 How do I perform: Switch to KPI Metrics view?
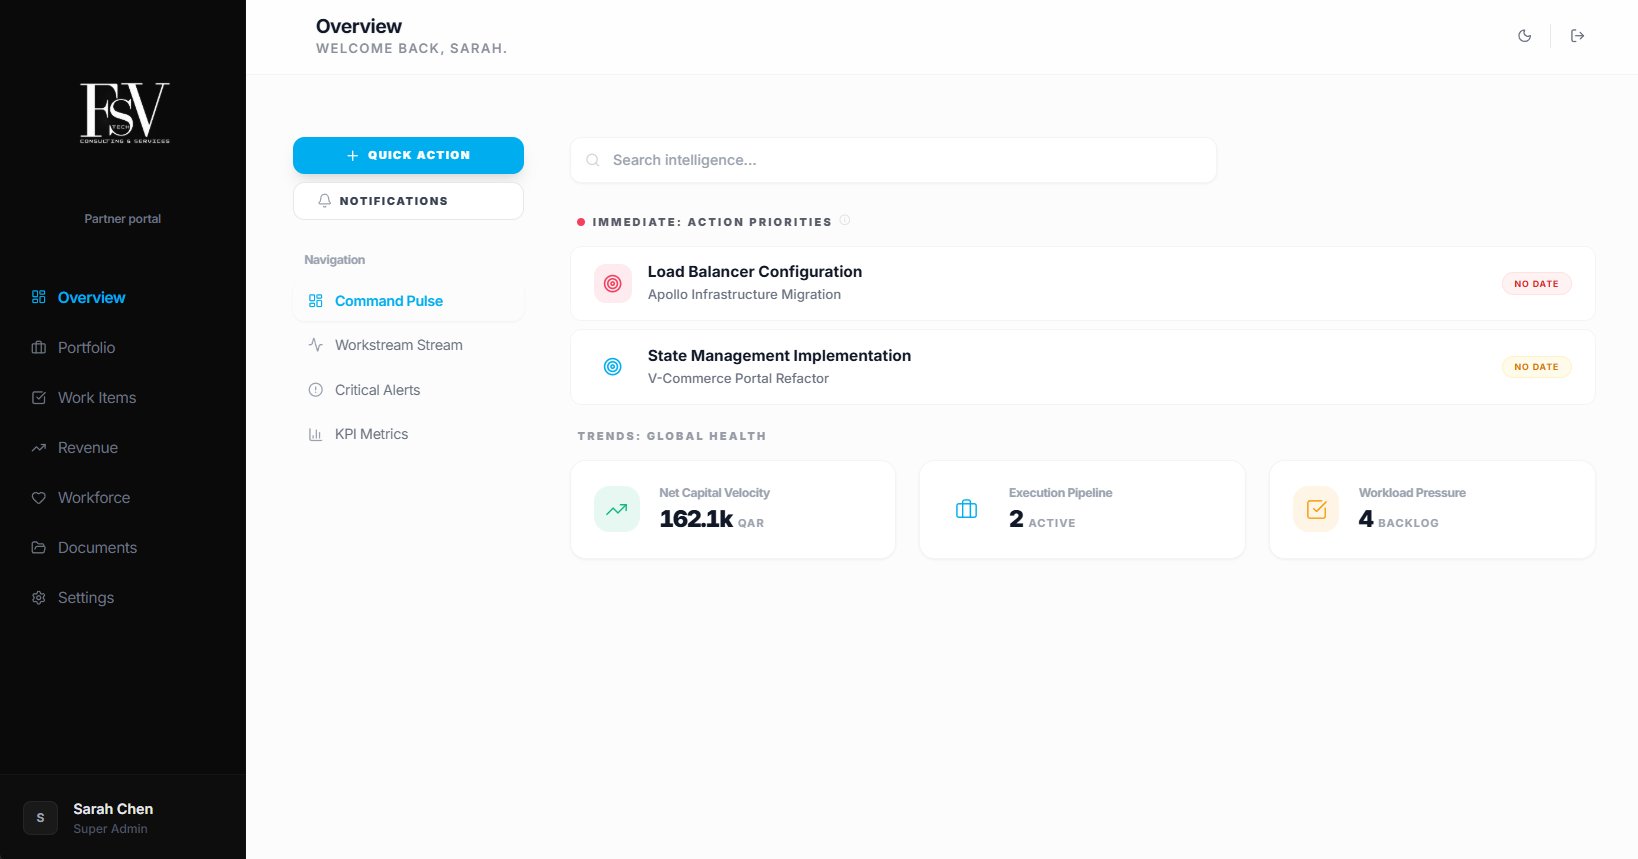[408, 434]
